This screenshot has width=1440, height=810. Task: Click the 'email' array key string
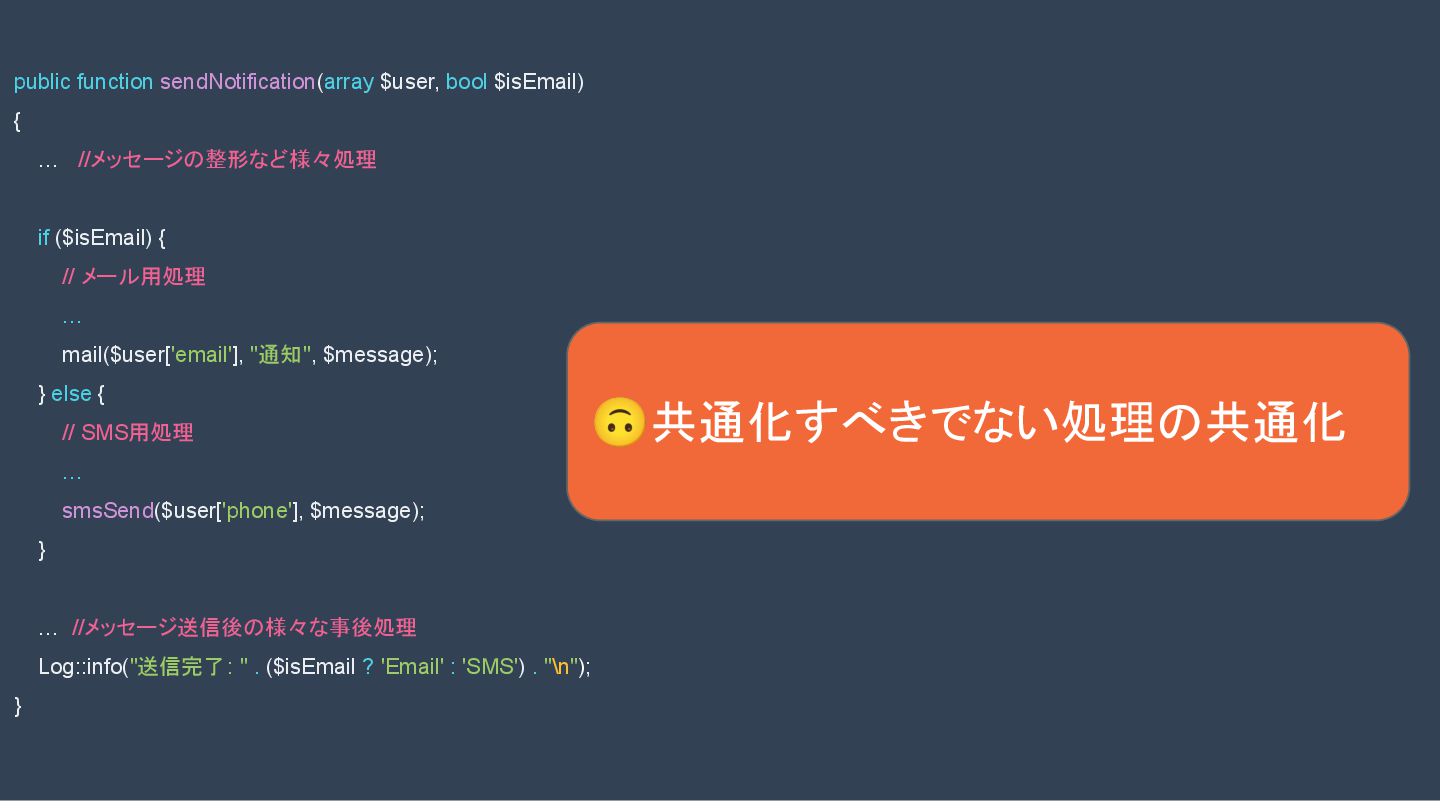[201, 355]
